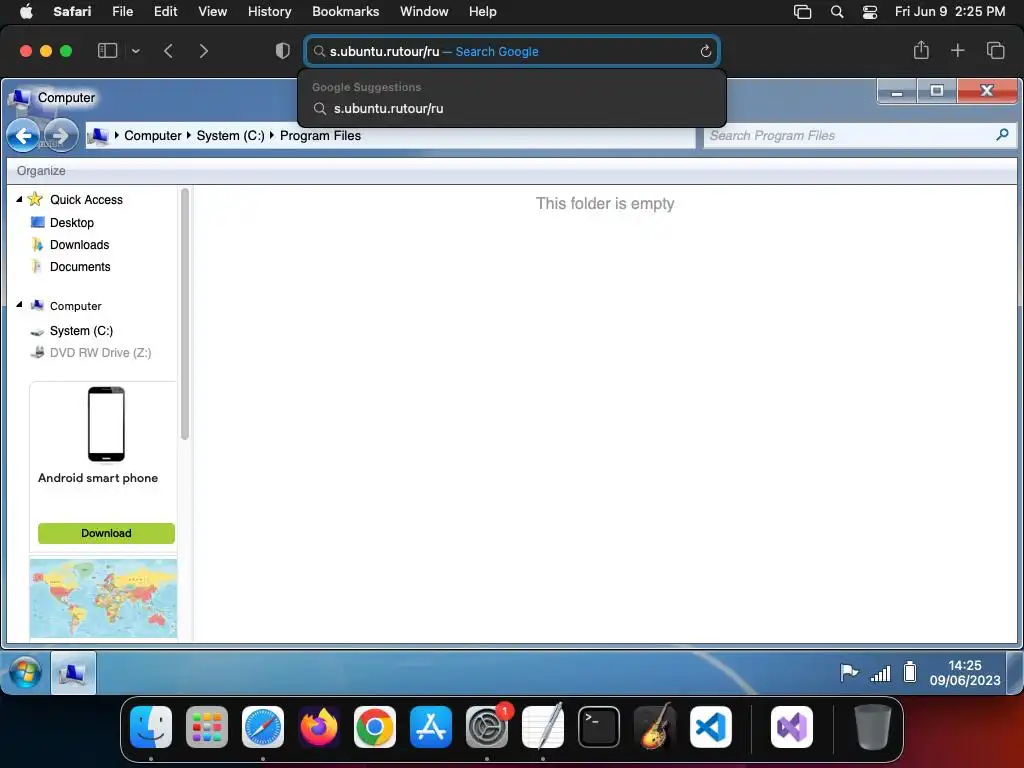Click the Show desktop strip in the taskbar

coord(1015,673)
